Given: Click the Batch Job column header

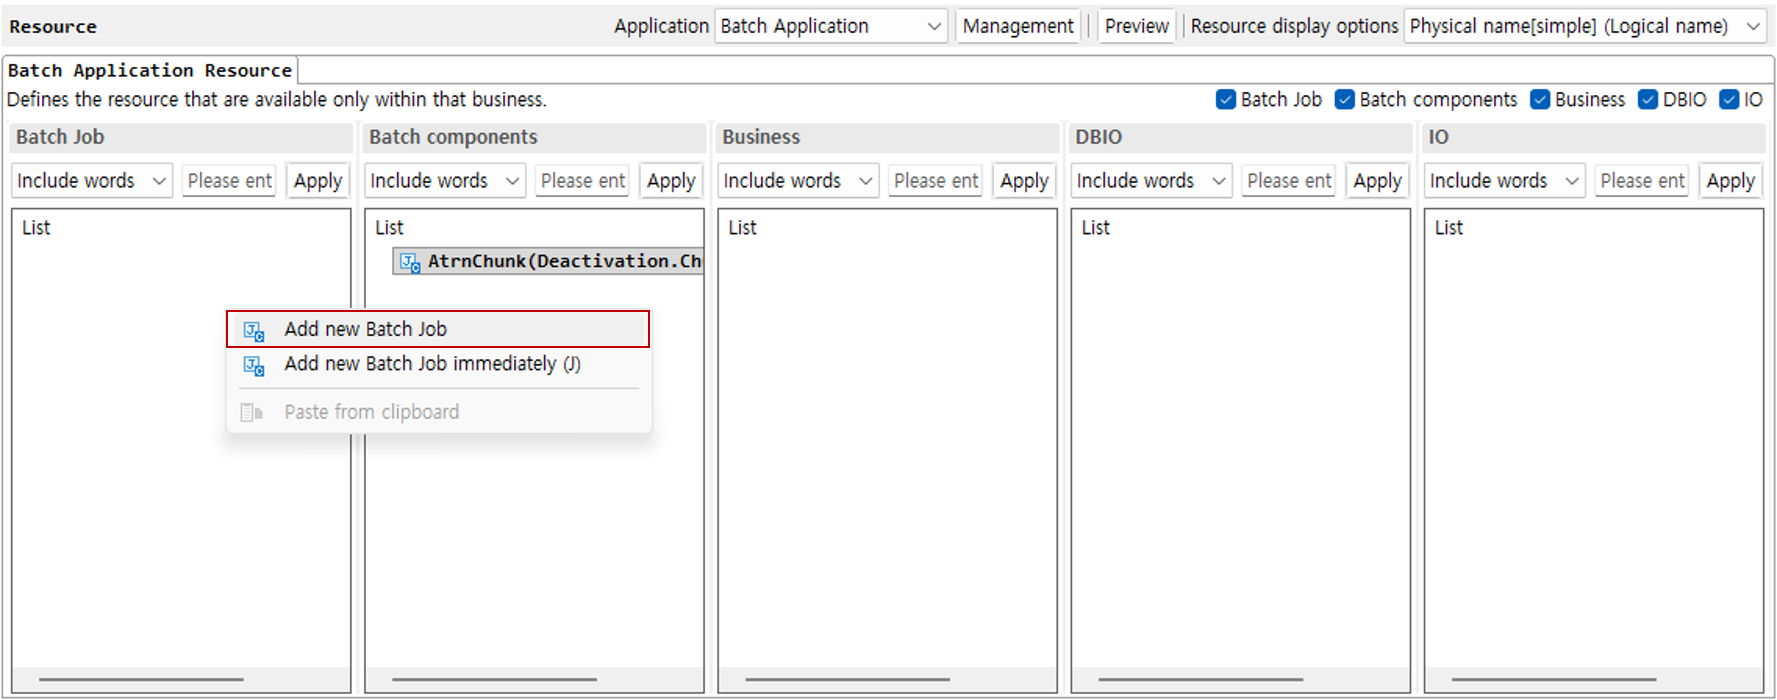Looking at the screenshot, I should click(x=181, y=138).
